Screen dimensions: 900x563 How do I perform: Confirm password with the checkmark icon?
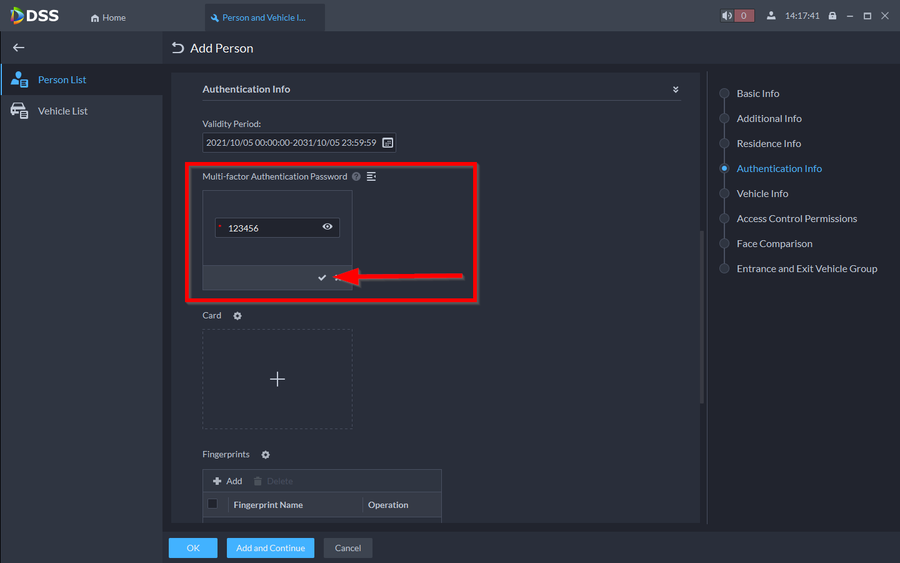(x=322, y=278)
